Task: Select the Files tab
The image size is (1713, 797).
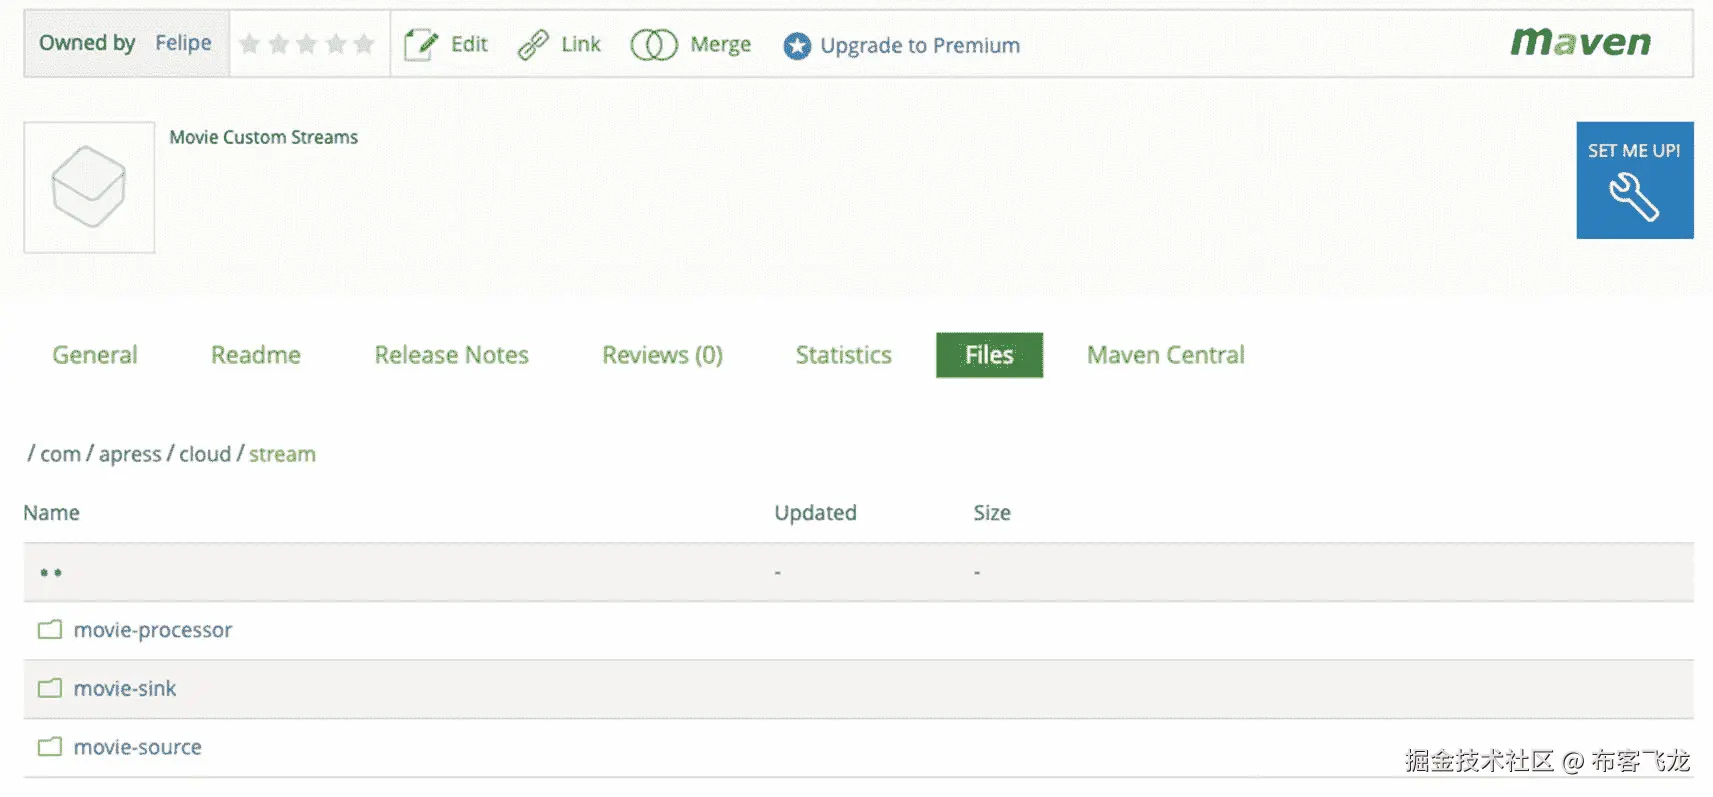Action: (x=989, y=355)
